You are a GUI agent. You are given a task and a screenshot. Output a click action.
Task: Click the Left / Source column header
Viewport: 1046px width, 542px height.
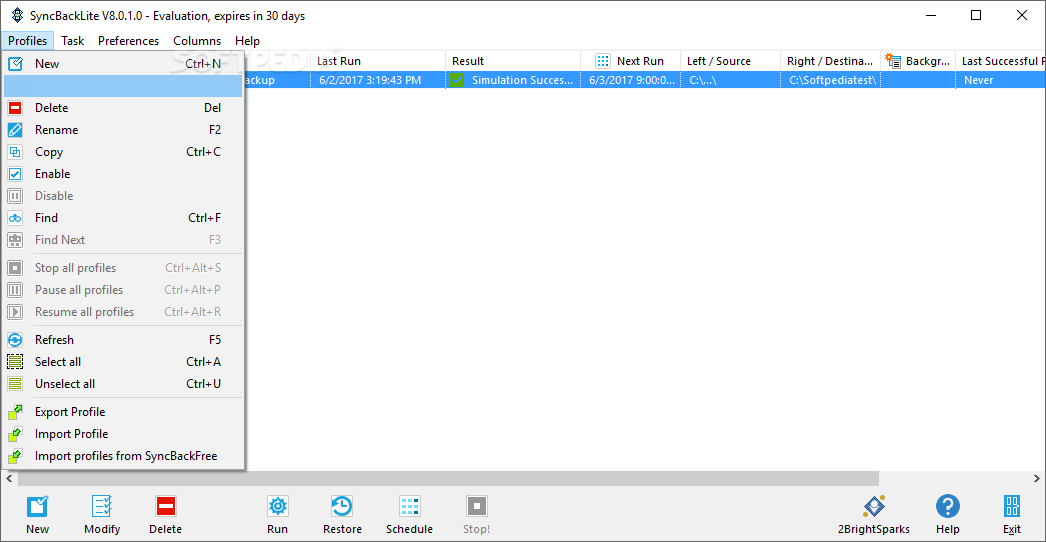coord(730,61)
